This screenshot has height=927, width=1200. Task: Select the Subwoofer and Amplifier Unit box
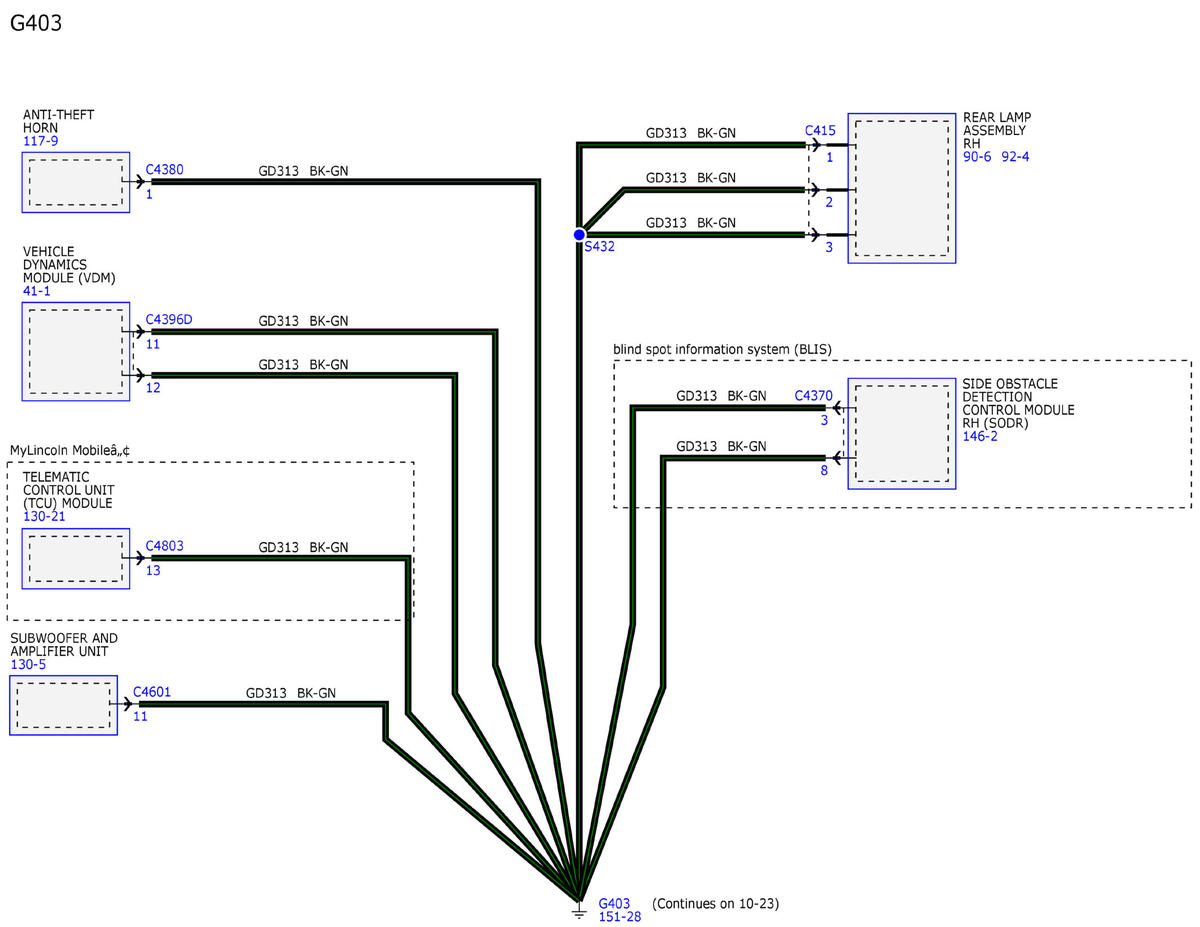click(63, 705)
